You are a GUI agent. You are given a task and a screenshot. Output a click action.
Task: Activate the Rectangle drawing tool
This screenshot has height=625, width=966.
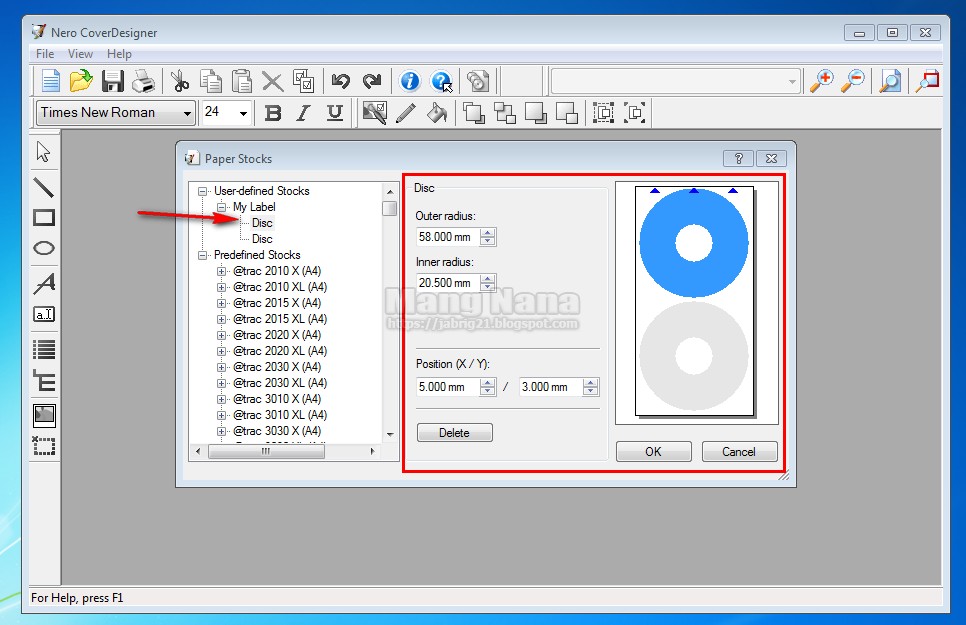click(43, 217)
